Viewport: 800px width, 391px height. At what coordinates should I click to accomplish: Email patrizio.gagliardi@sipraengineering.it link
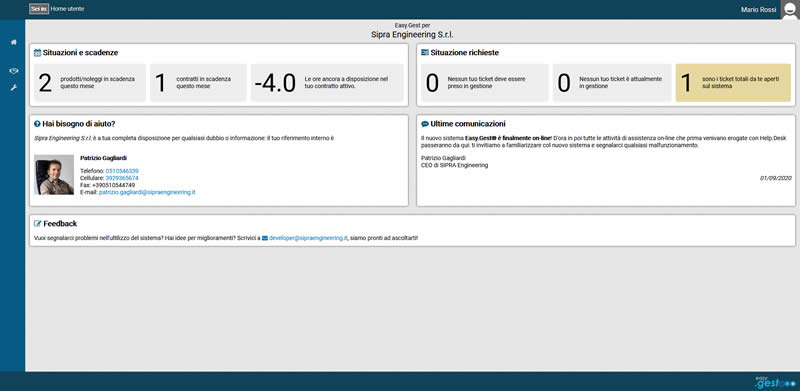(147, 192)
